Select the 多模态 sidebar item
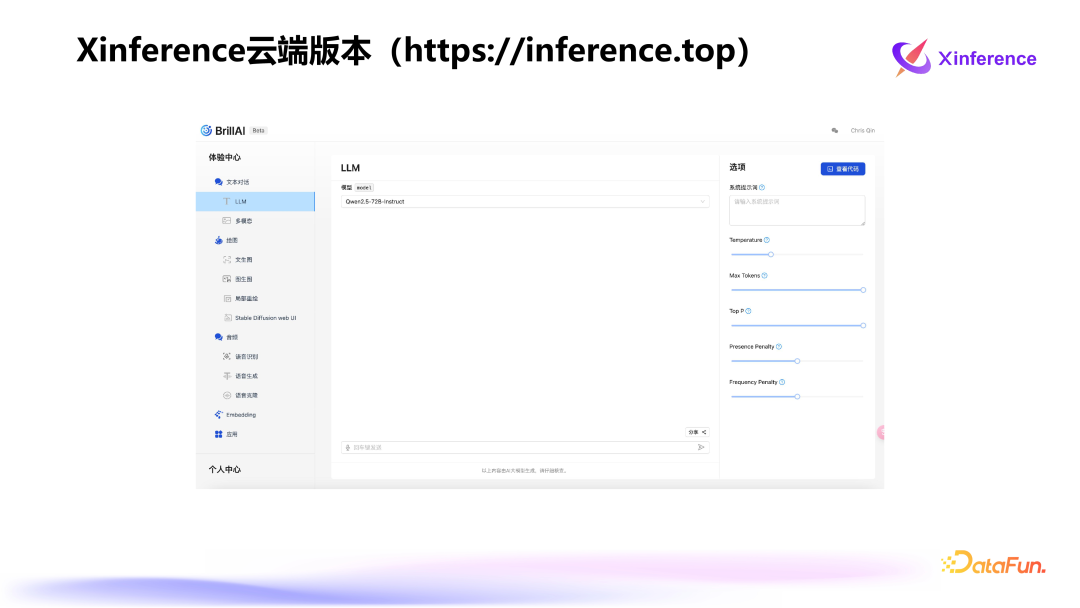Image resolution: width=1080 pixels, height=608 pixels. pos(243,221)
